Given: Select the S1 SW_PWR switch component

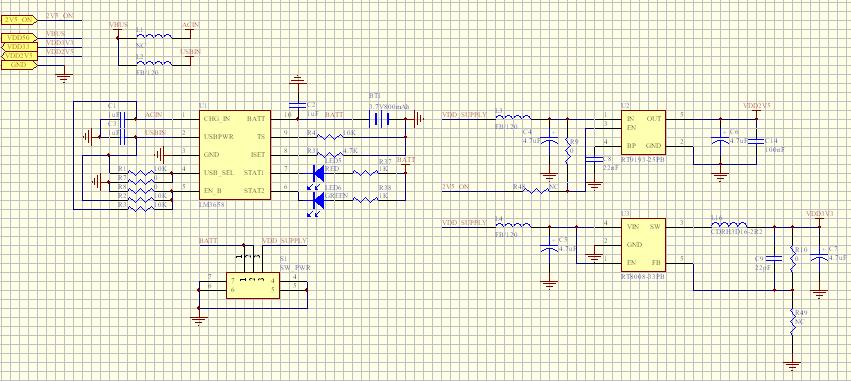Looking at the screenshot, I should click(x=252, y=285).
